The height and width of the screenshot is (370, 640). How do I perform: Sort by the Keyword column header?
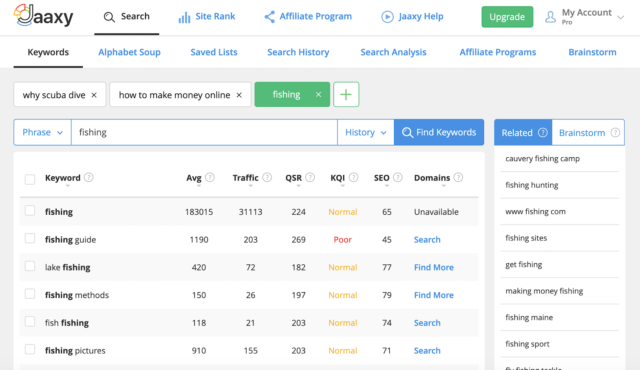click(62, 178)
